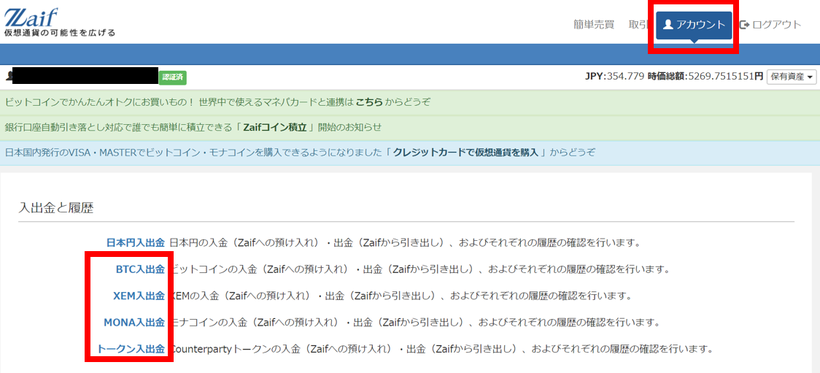
Task: Open the アカウント menu
Action: [693, 25]
